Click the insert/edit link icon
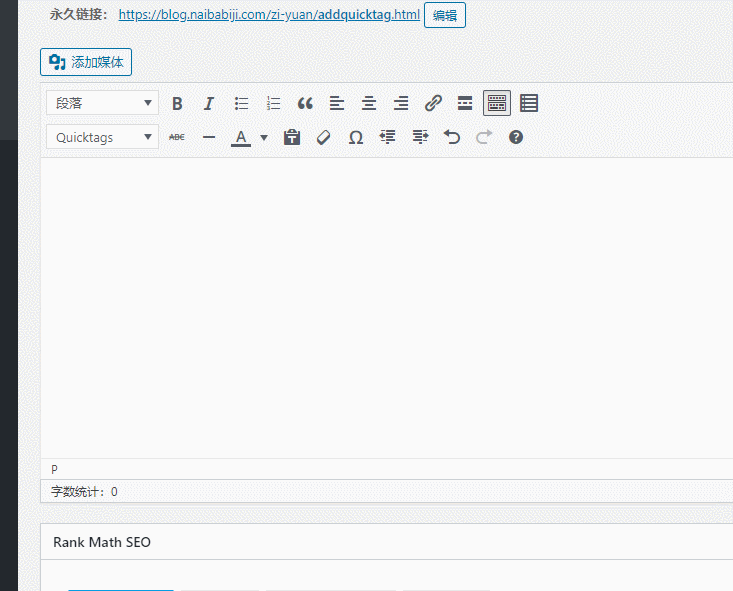This screenshot has height=591, width=733. 433,103
